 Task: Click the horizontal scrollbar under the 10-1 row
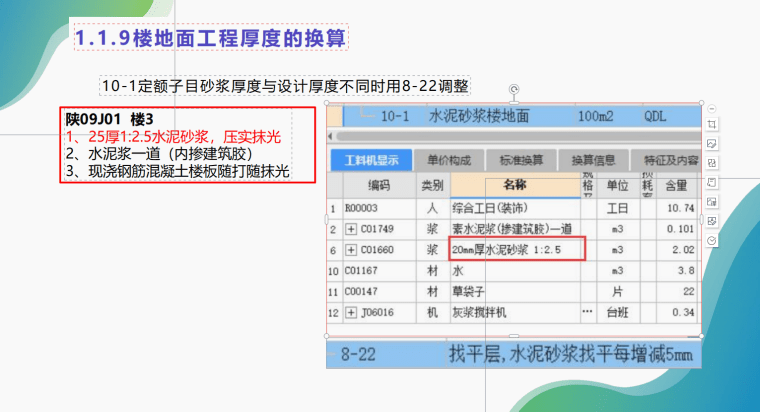click(x=518, y=136)
